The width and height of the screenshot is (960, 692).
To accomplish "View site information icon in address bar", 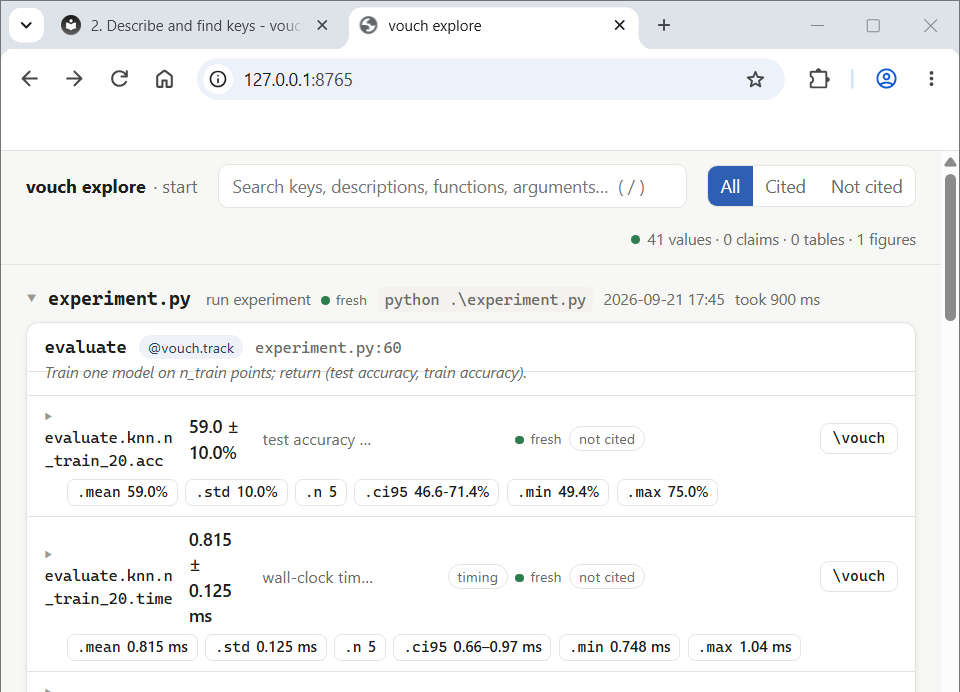I will [218, 80].
